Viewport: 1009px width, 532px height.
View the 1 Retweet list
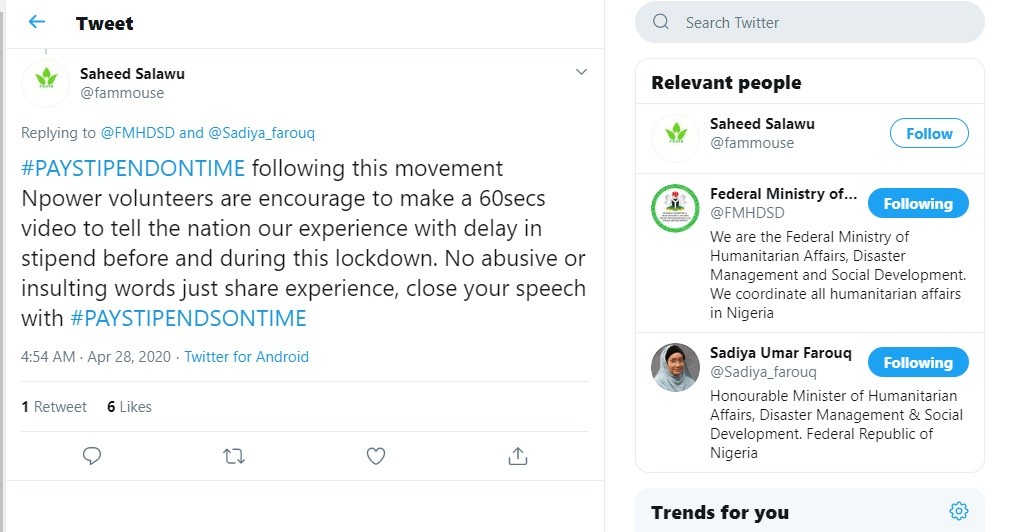(54, 407)
